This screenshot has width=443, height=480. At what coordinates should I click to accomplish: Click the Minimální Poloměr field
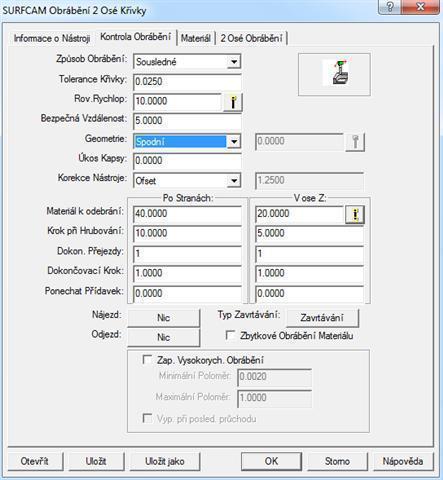[275, 377]
